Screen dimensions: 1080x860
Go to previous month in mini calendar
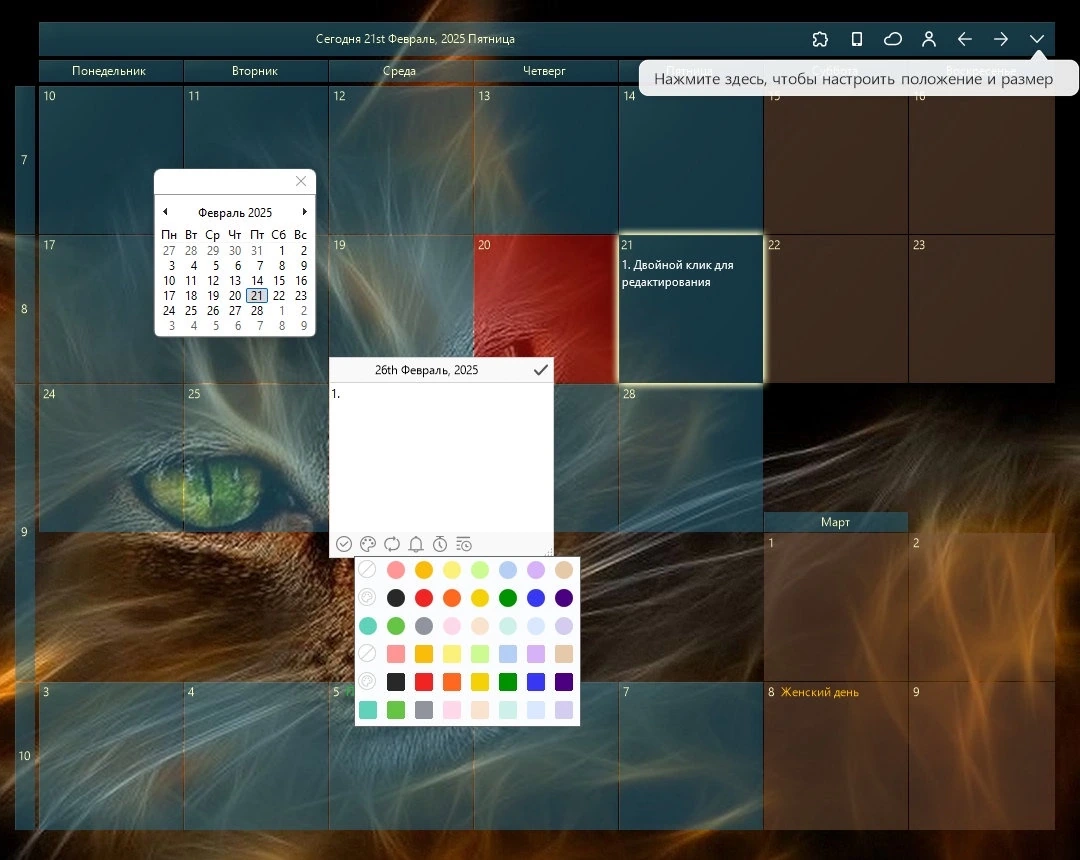pos(165,211)
